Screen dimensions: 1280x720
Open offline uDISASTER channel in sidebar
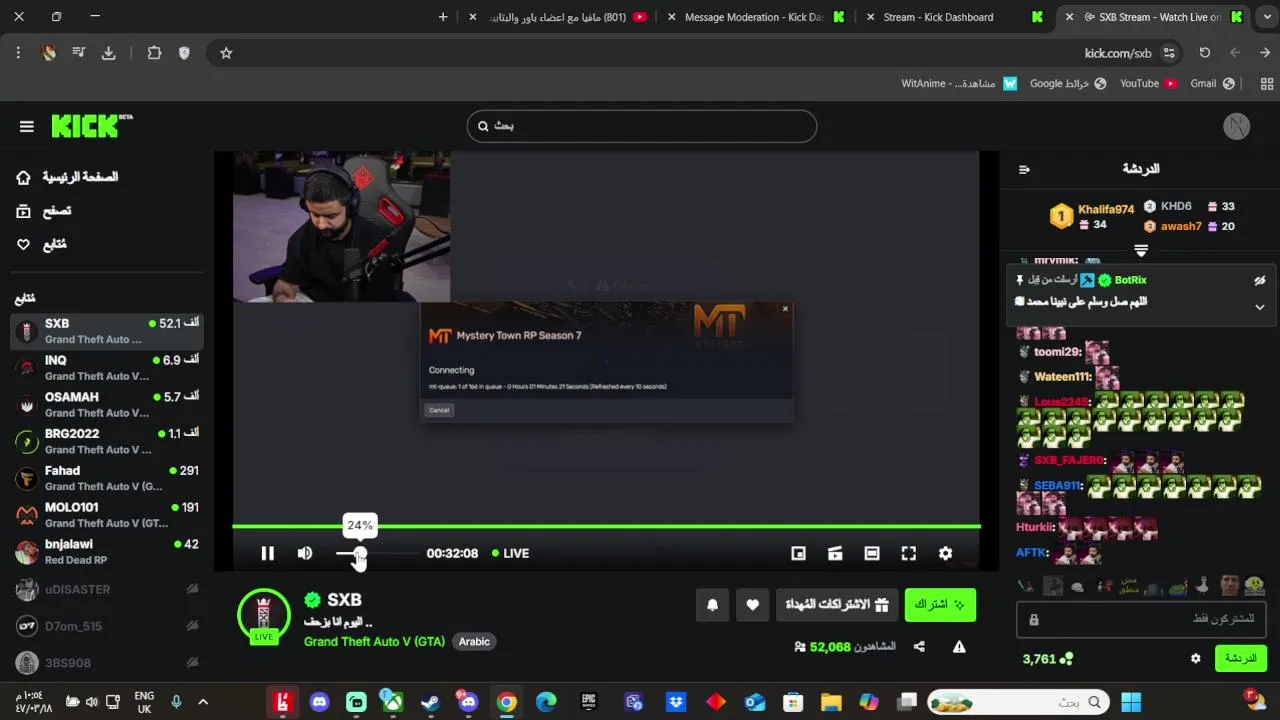(107, 589)
